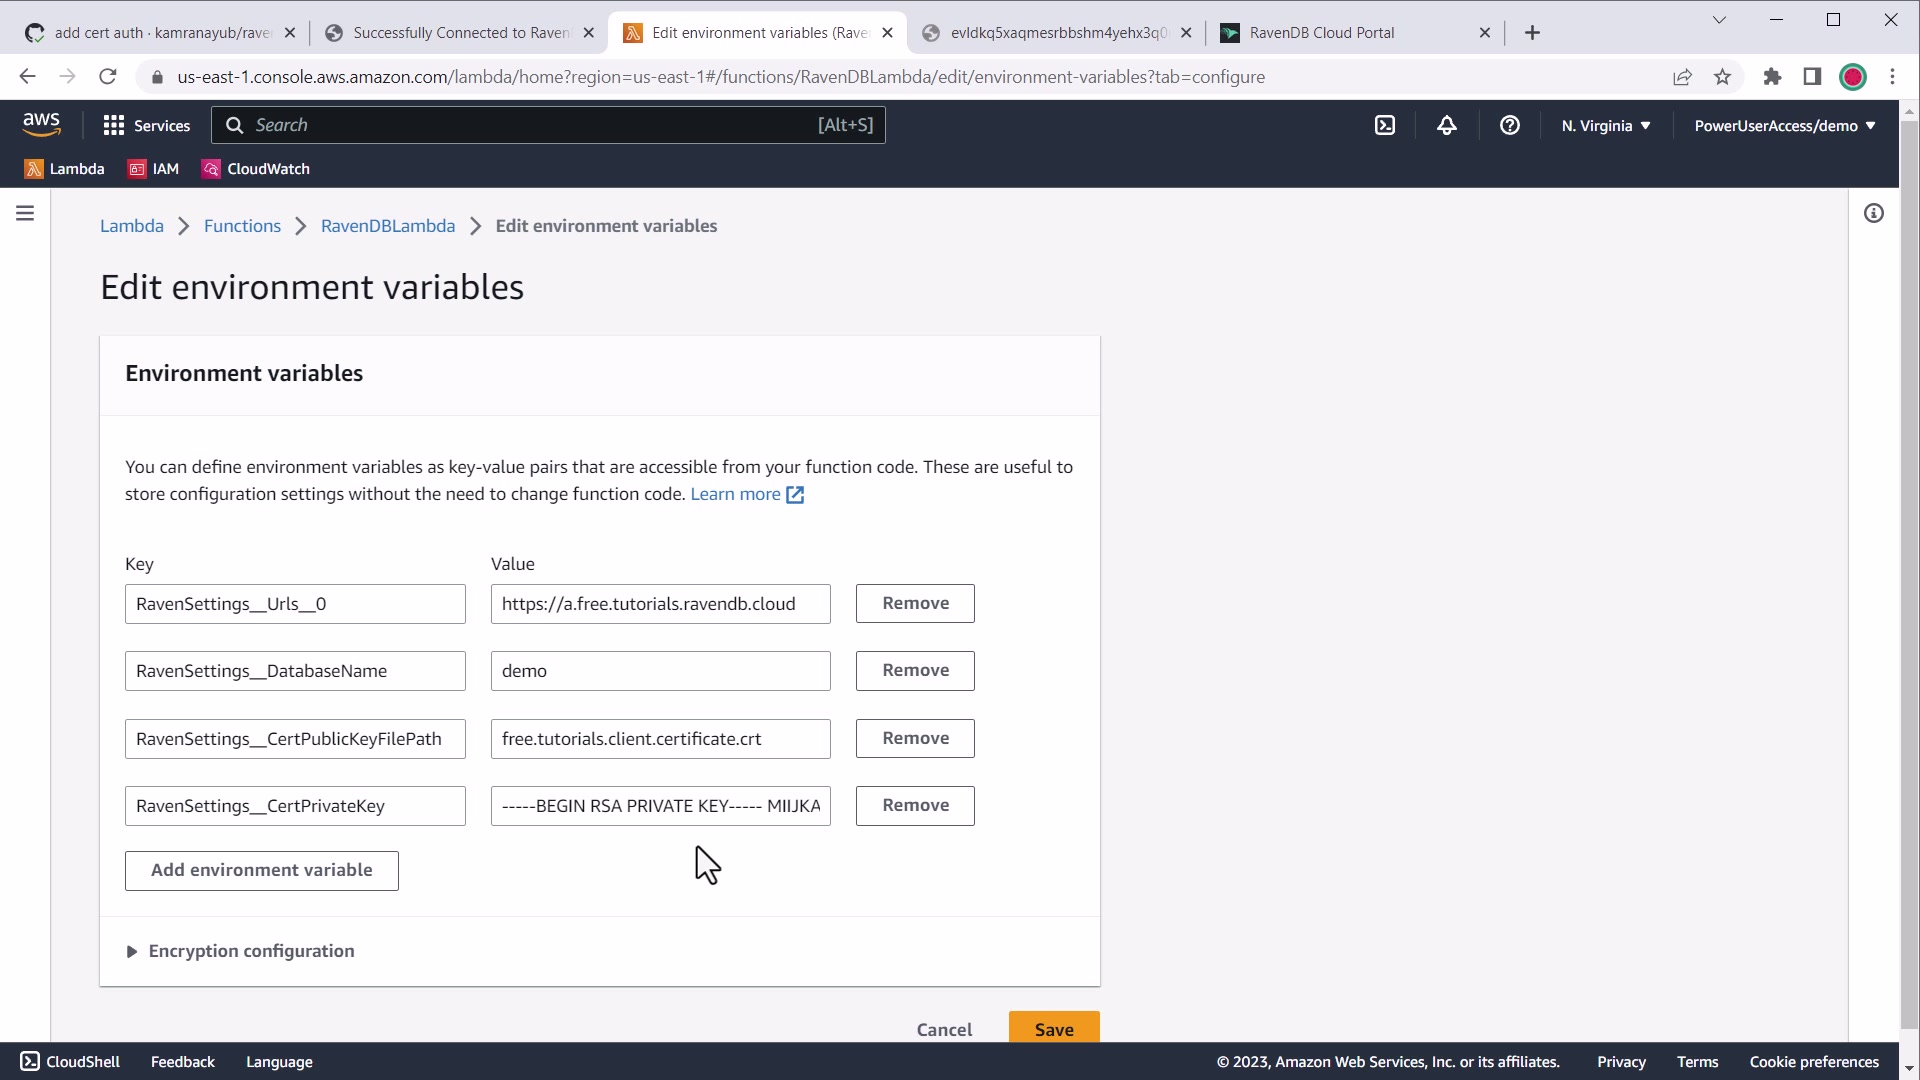Open the Chrome three-dot menu

pos(1893,77)
